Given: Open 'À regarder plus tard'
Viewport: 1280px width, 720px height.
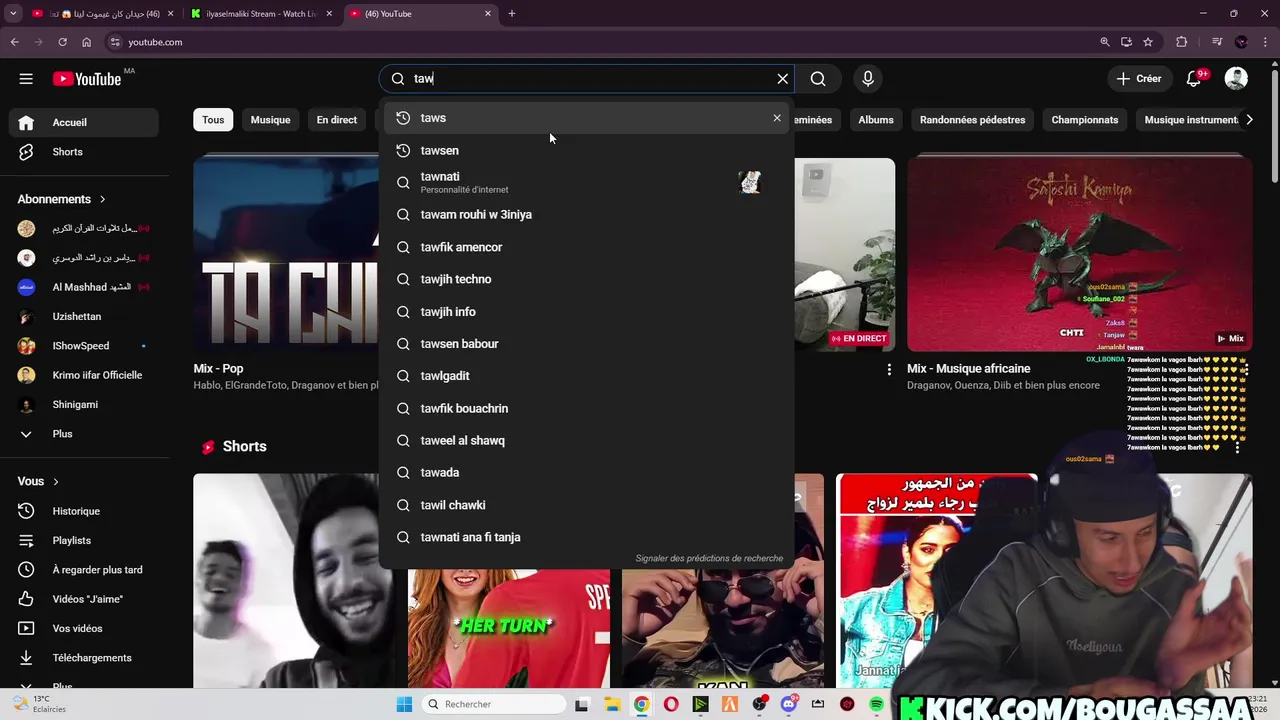Looking at the screenshot, I should pos(84,570).
